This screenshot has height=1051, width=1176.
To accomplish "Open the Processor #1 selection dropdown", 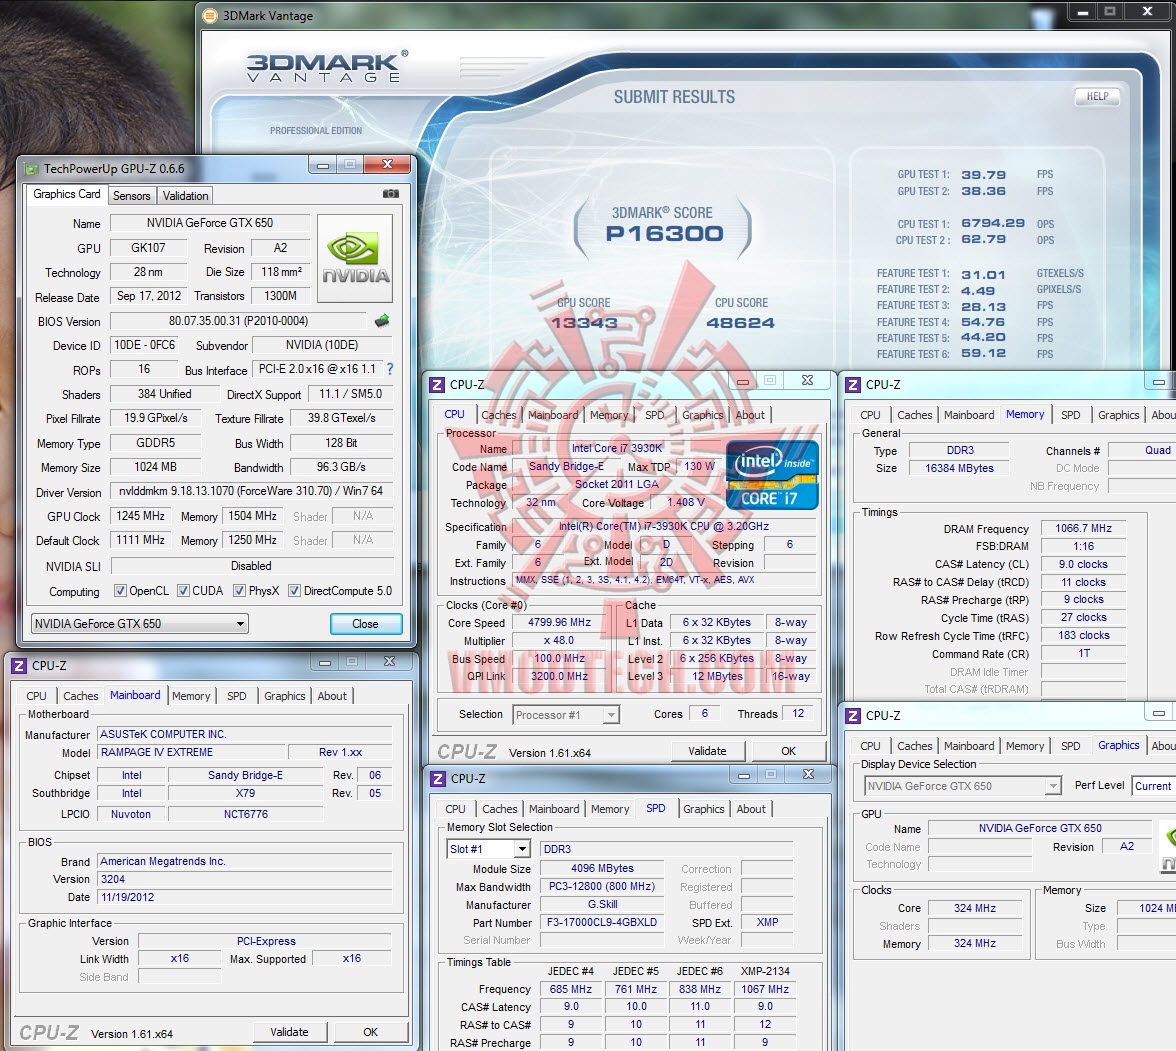I will [x=566, y=715].
